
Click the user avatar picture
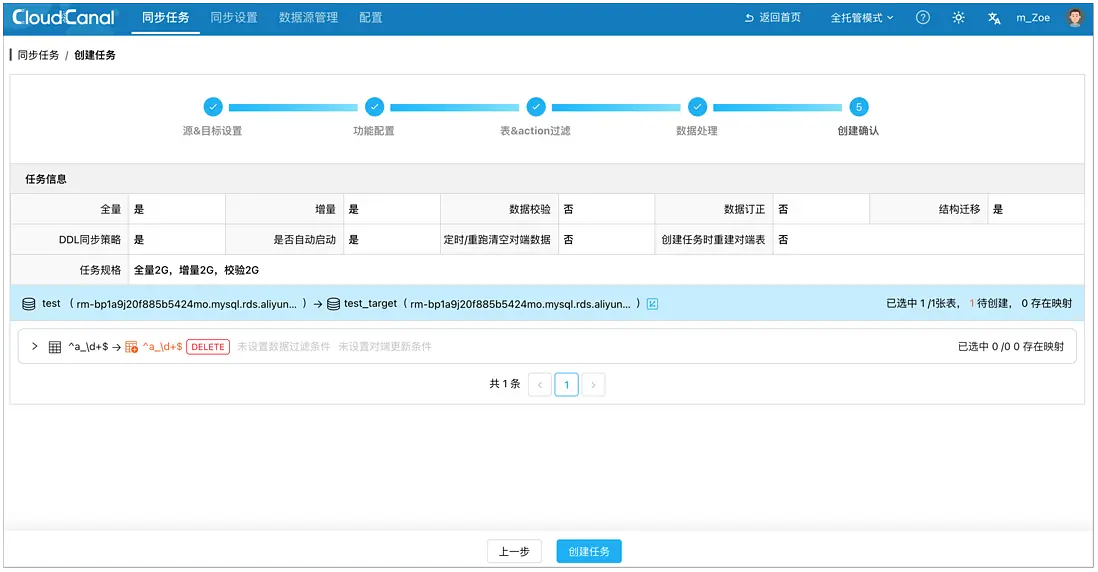click(1074, 18)
